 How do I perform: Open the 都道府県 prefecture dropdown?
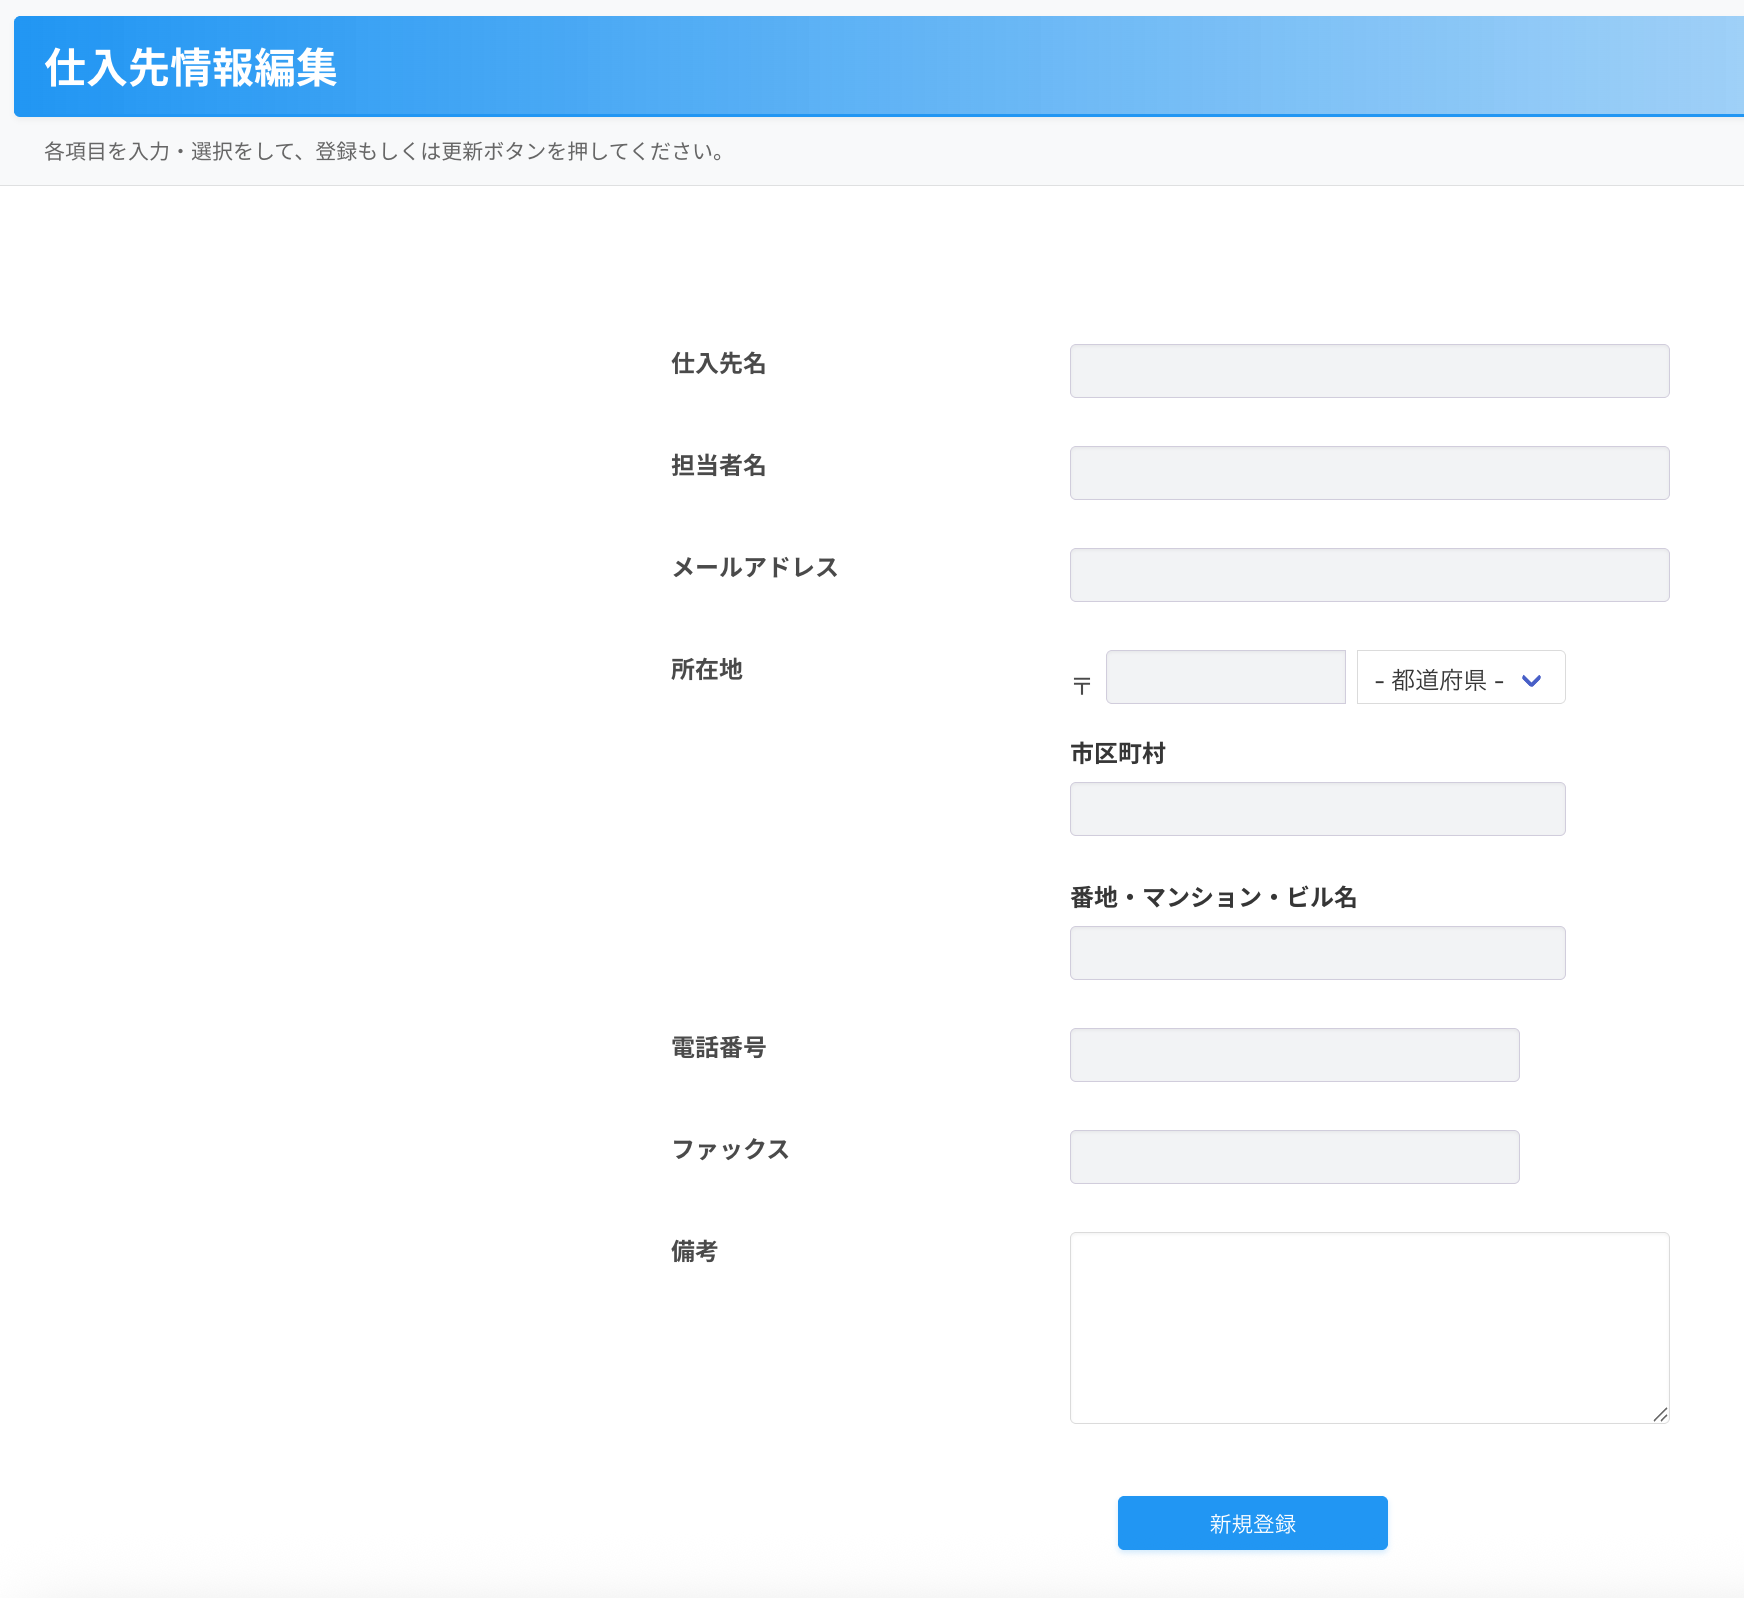click(1460, 678)
